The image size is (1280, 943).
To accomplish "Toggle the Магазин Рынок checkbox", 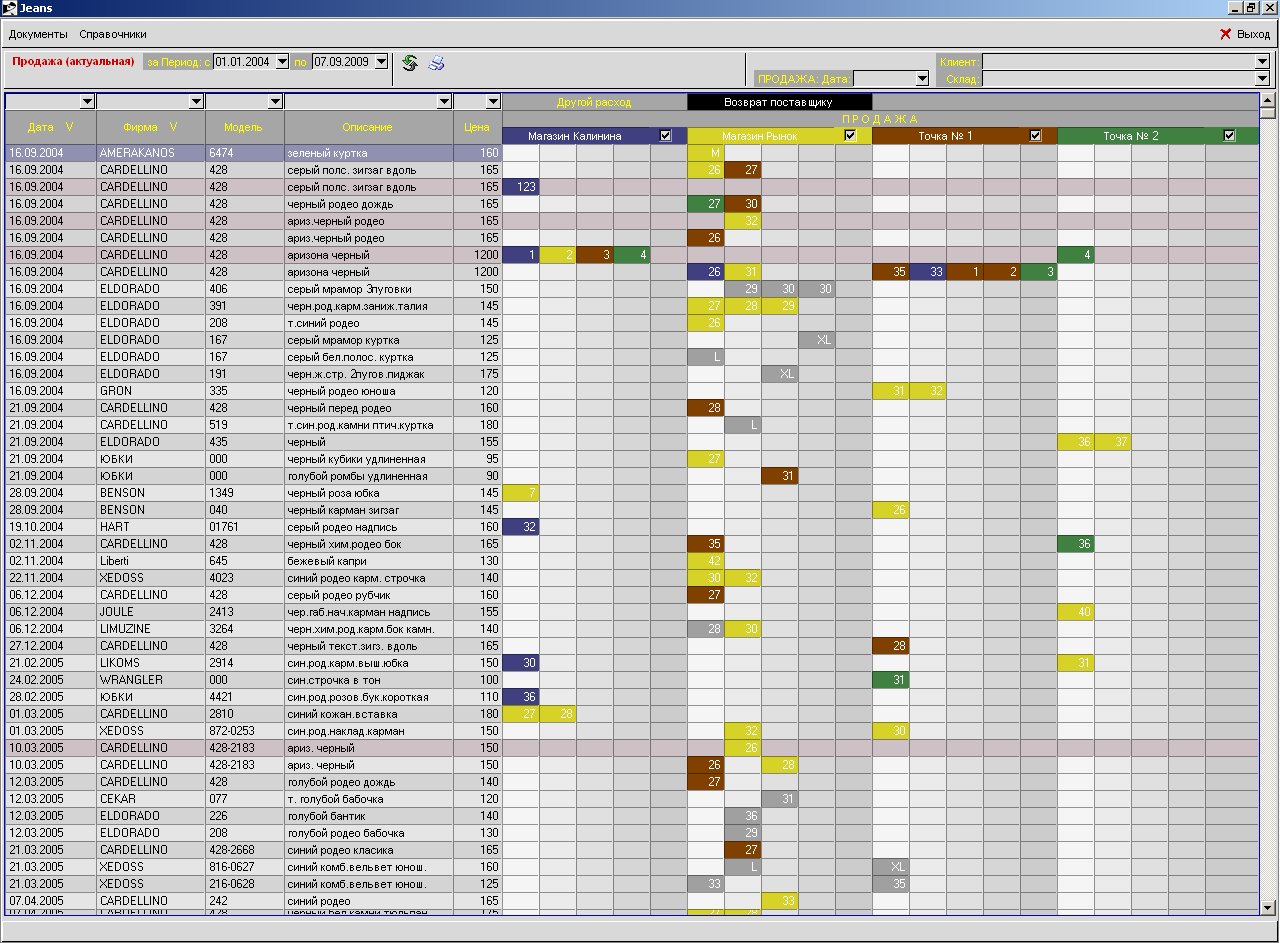I will click(x=851, y=136).
